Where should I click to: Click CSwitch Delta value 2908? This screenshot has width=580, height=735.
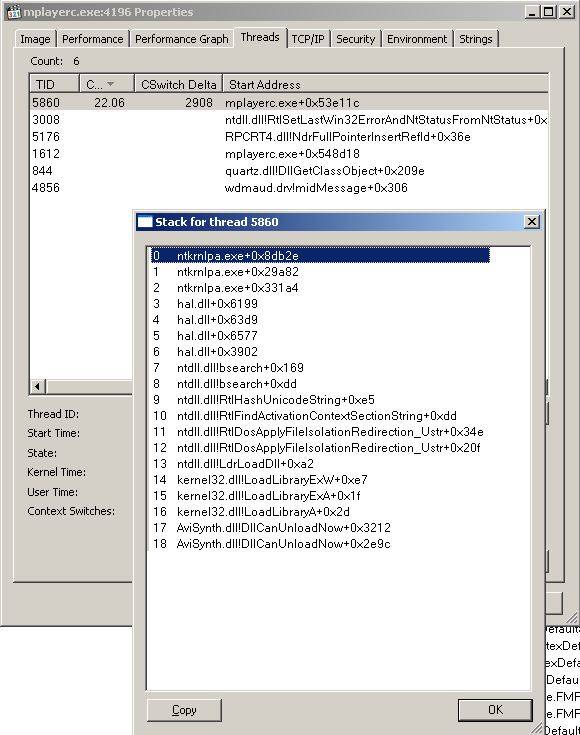pos(199,103)
